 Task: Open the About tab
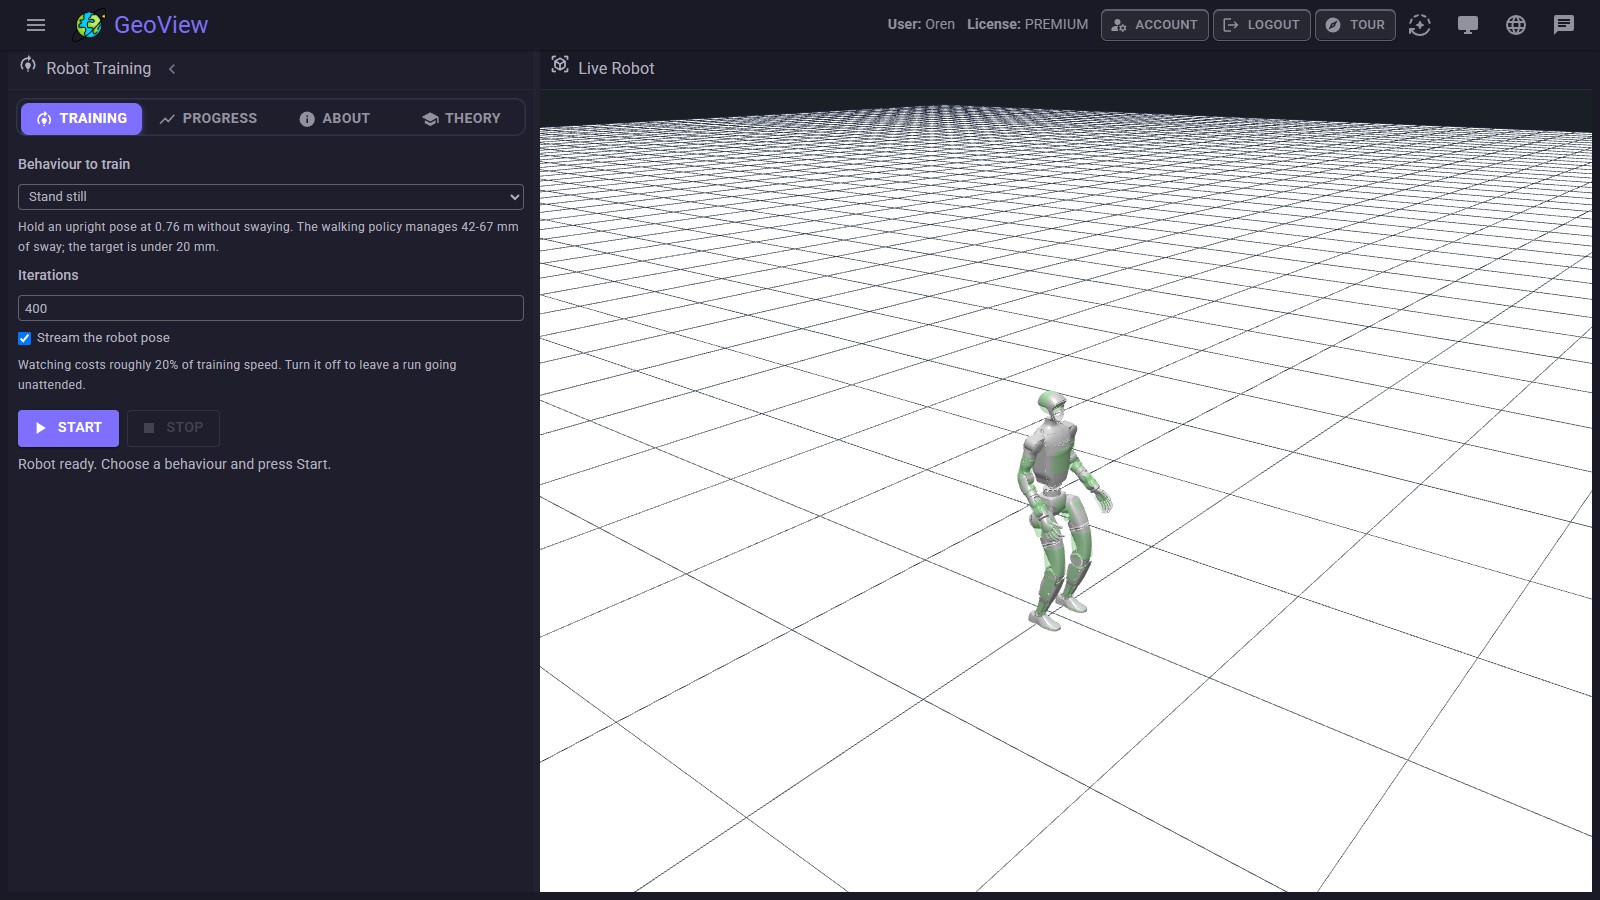point(334,118)
